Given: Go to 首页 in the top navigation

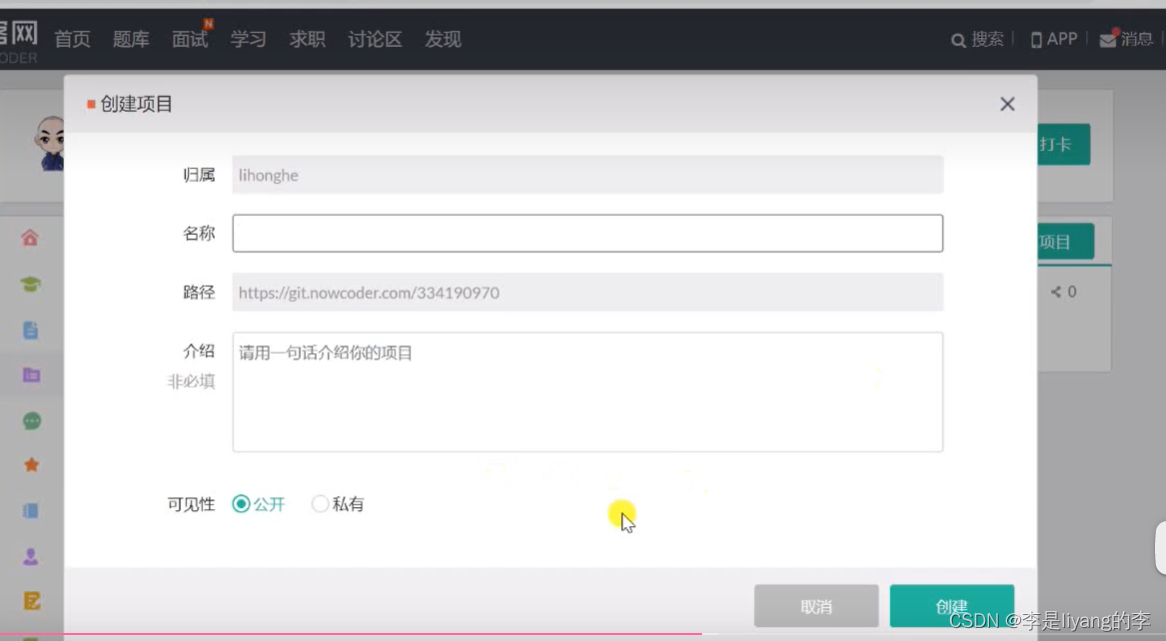Looking at the screenshot, I should point(72,39).
